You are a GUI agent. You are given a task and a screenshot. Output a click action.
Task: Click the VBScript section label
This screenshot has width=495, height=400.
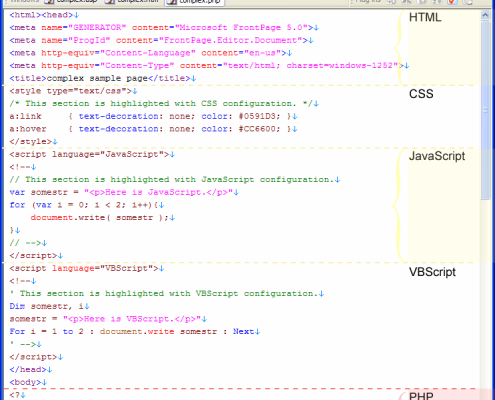click(x=432, y=272)
